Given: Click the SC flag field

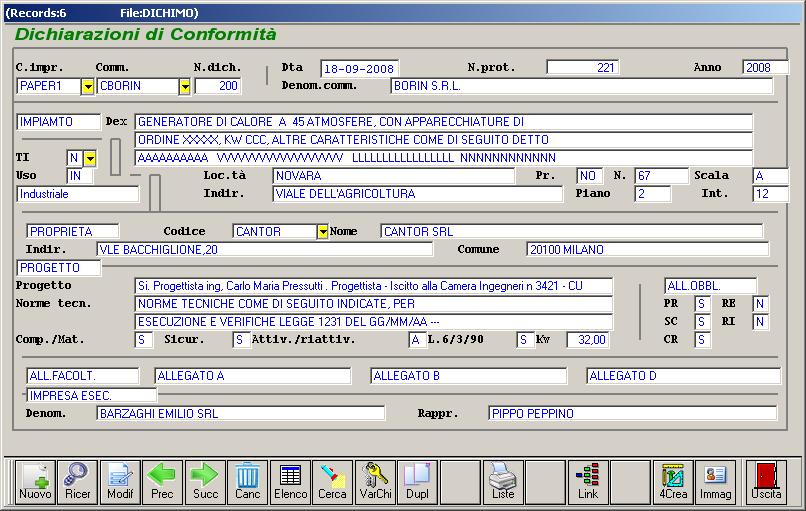Looking at the screenshot, I should [703, 322].
